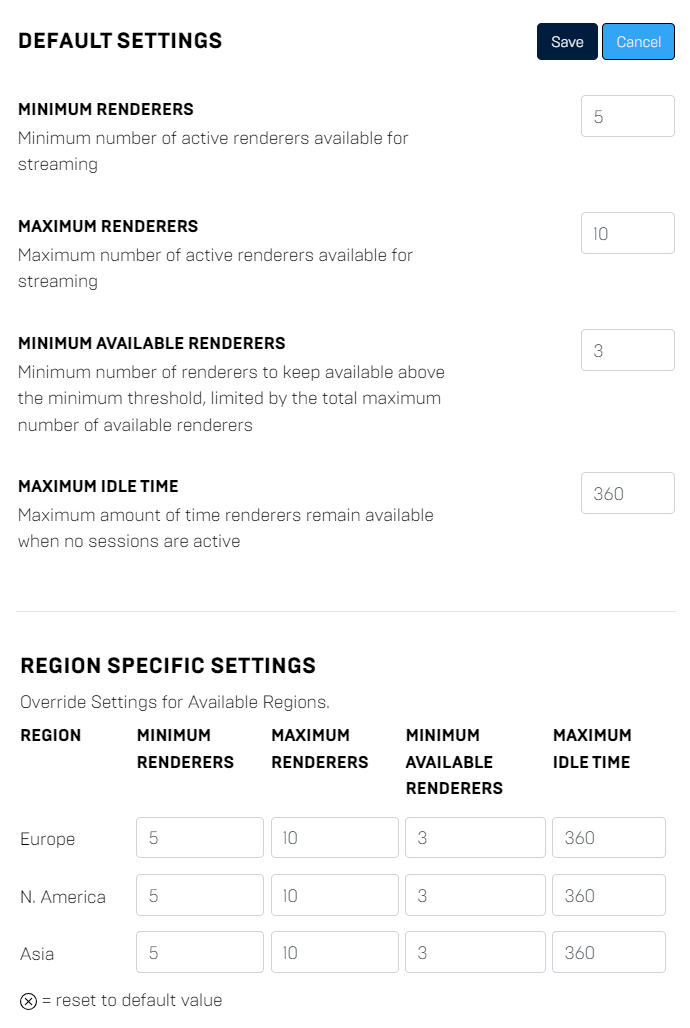Select N. America's Maximum Idle Time field
690x1028 pixels.
pos(609,894)
